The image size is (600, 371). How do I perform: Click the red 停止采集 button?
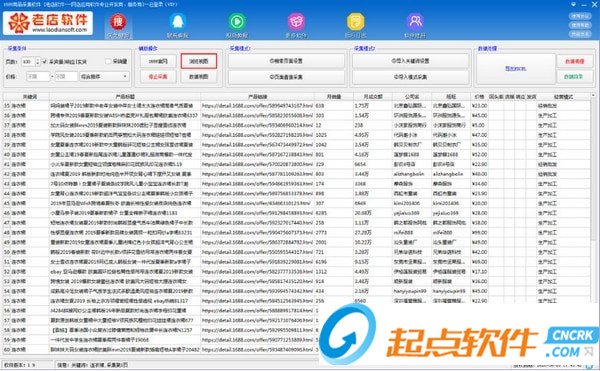pos(158,76)
